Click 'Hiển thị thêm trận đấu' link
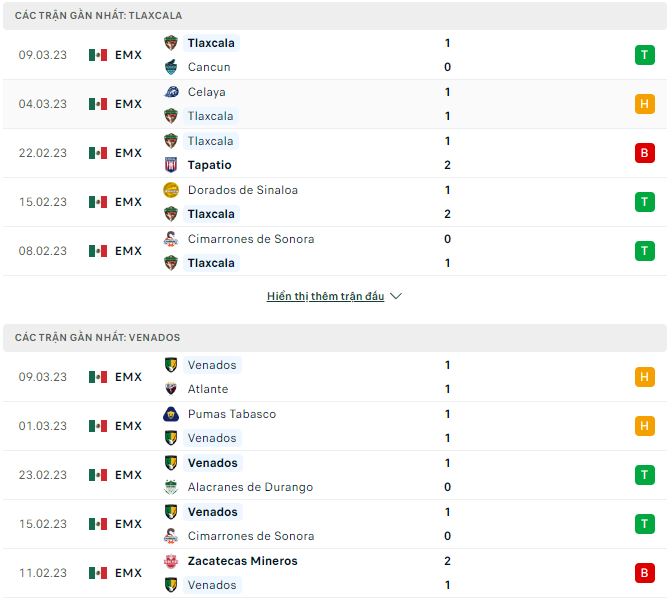This screenshot has width=672, height=600. point(325,296)
